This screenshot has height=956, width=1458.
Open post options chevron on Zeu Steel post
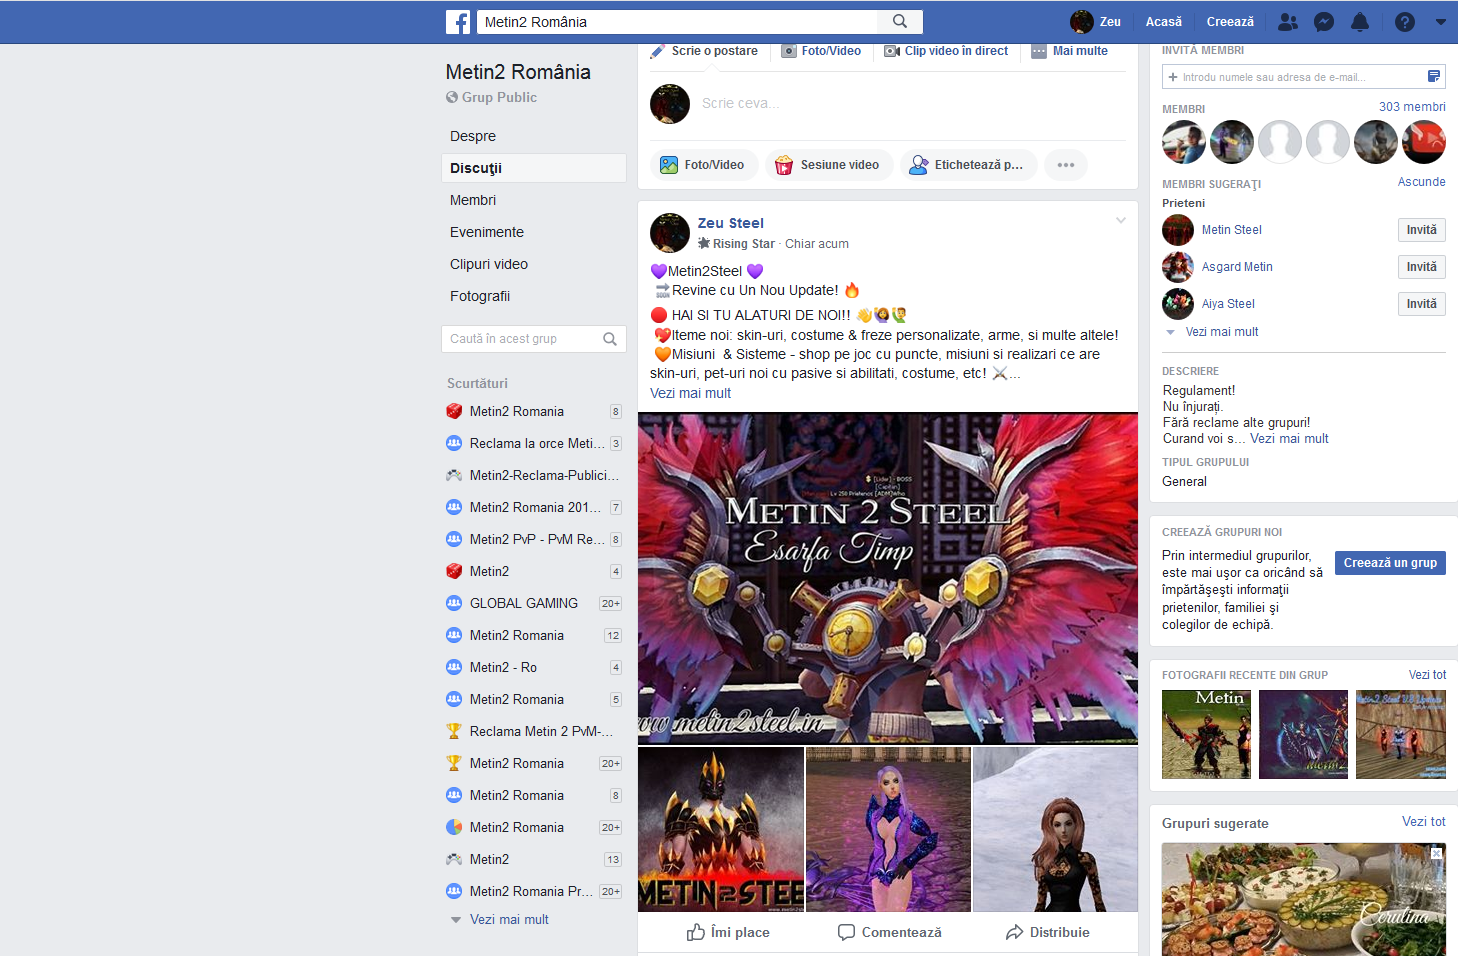point(1121,221)
